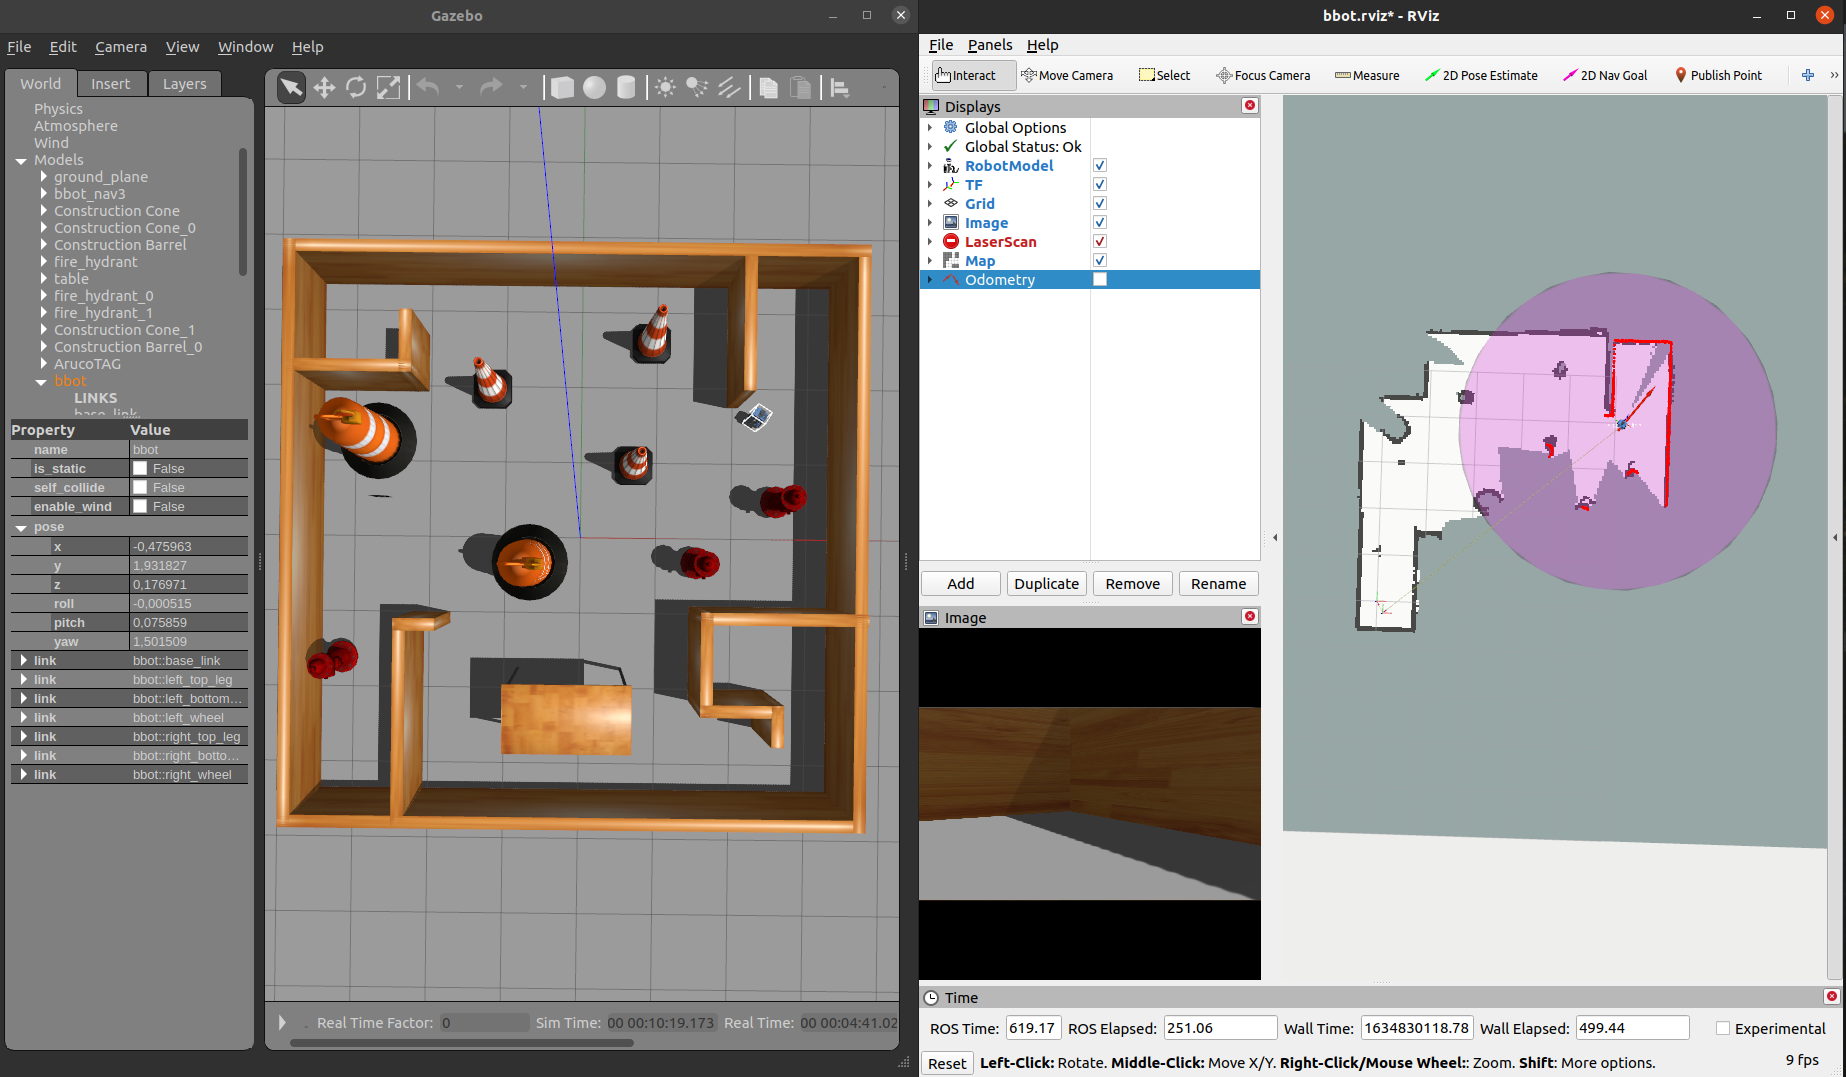Select the Move Camera tool in RViz
This screenshot has width=1846, height=1077.
point(1067,75)
